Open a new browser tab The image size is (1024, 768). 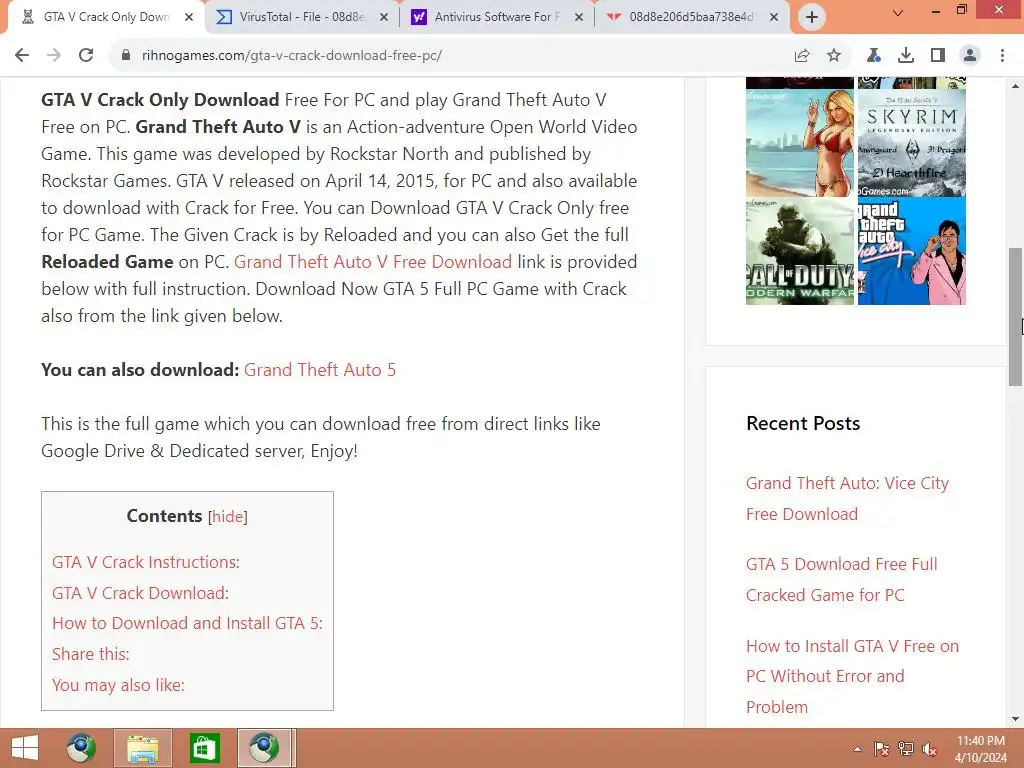point(812,17)
